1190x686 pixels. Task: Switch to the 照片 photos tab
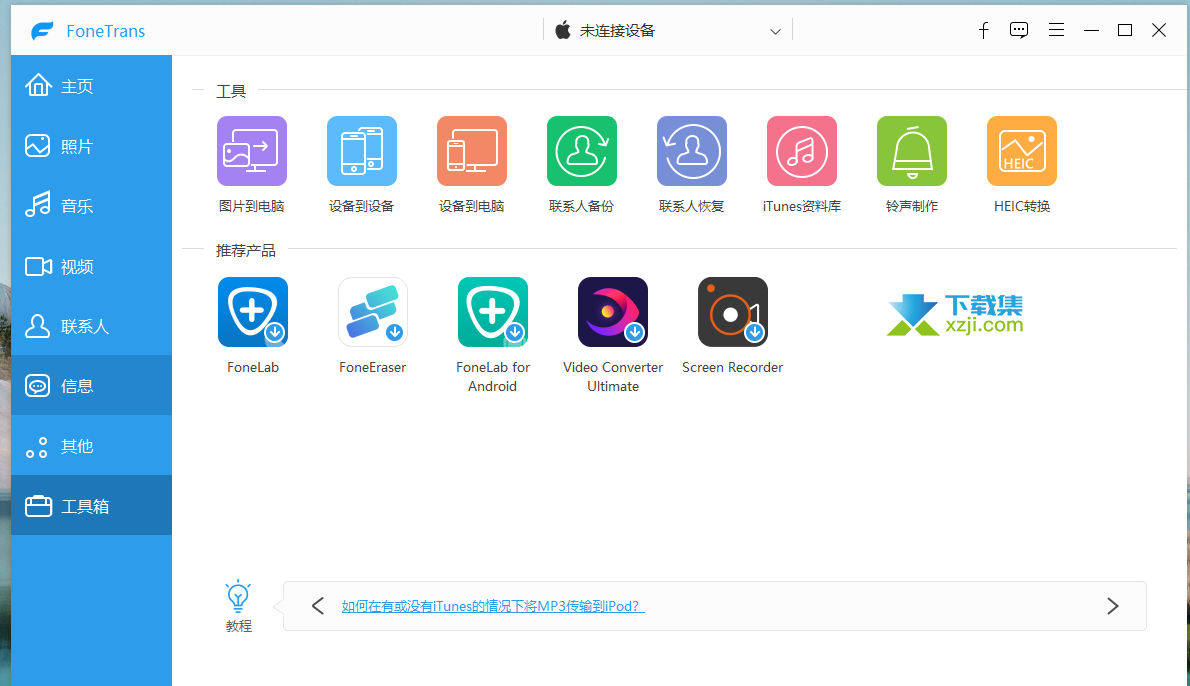pyautogui.click(x=91, y=146)
